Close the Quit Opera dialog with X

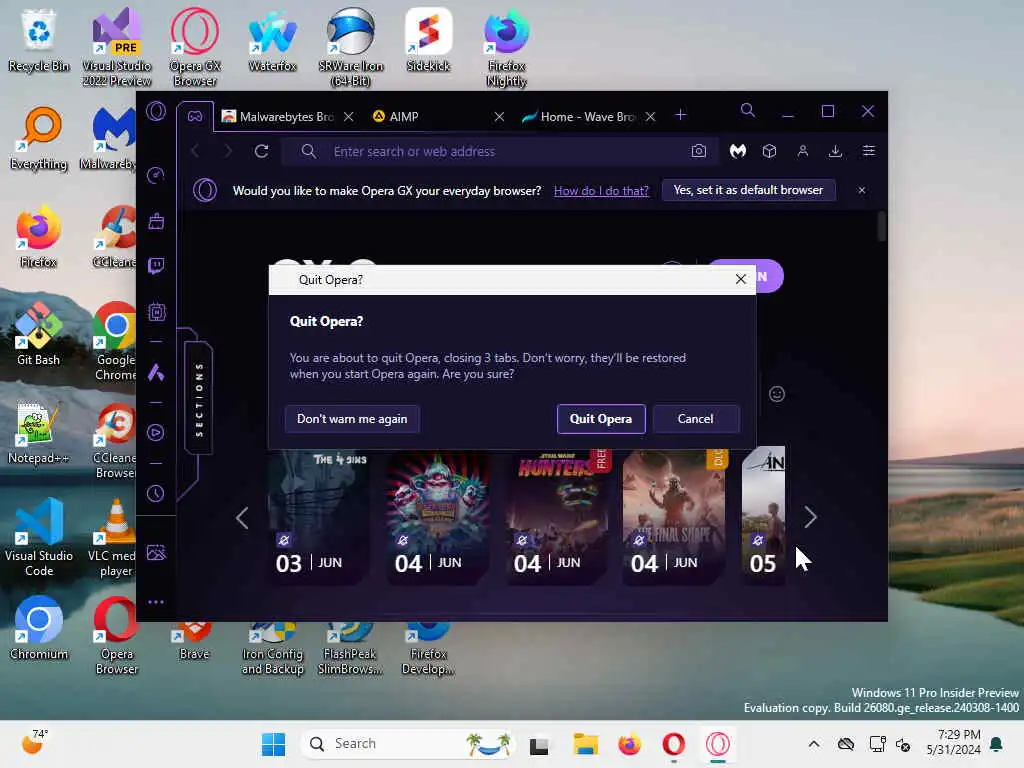click(x=741, y=280)
